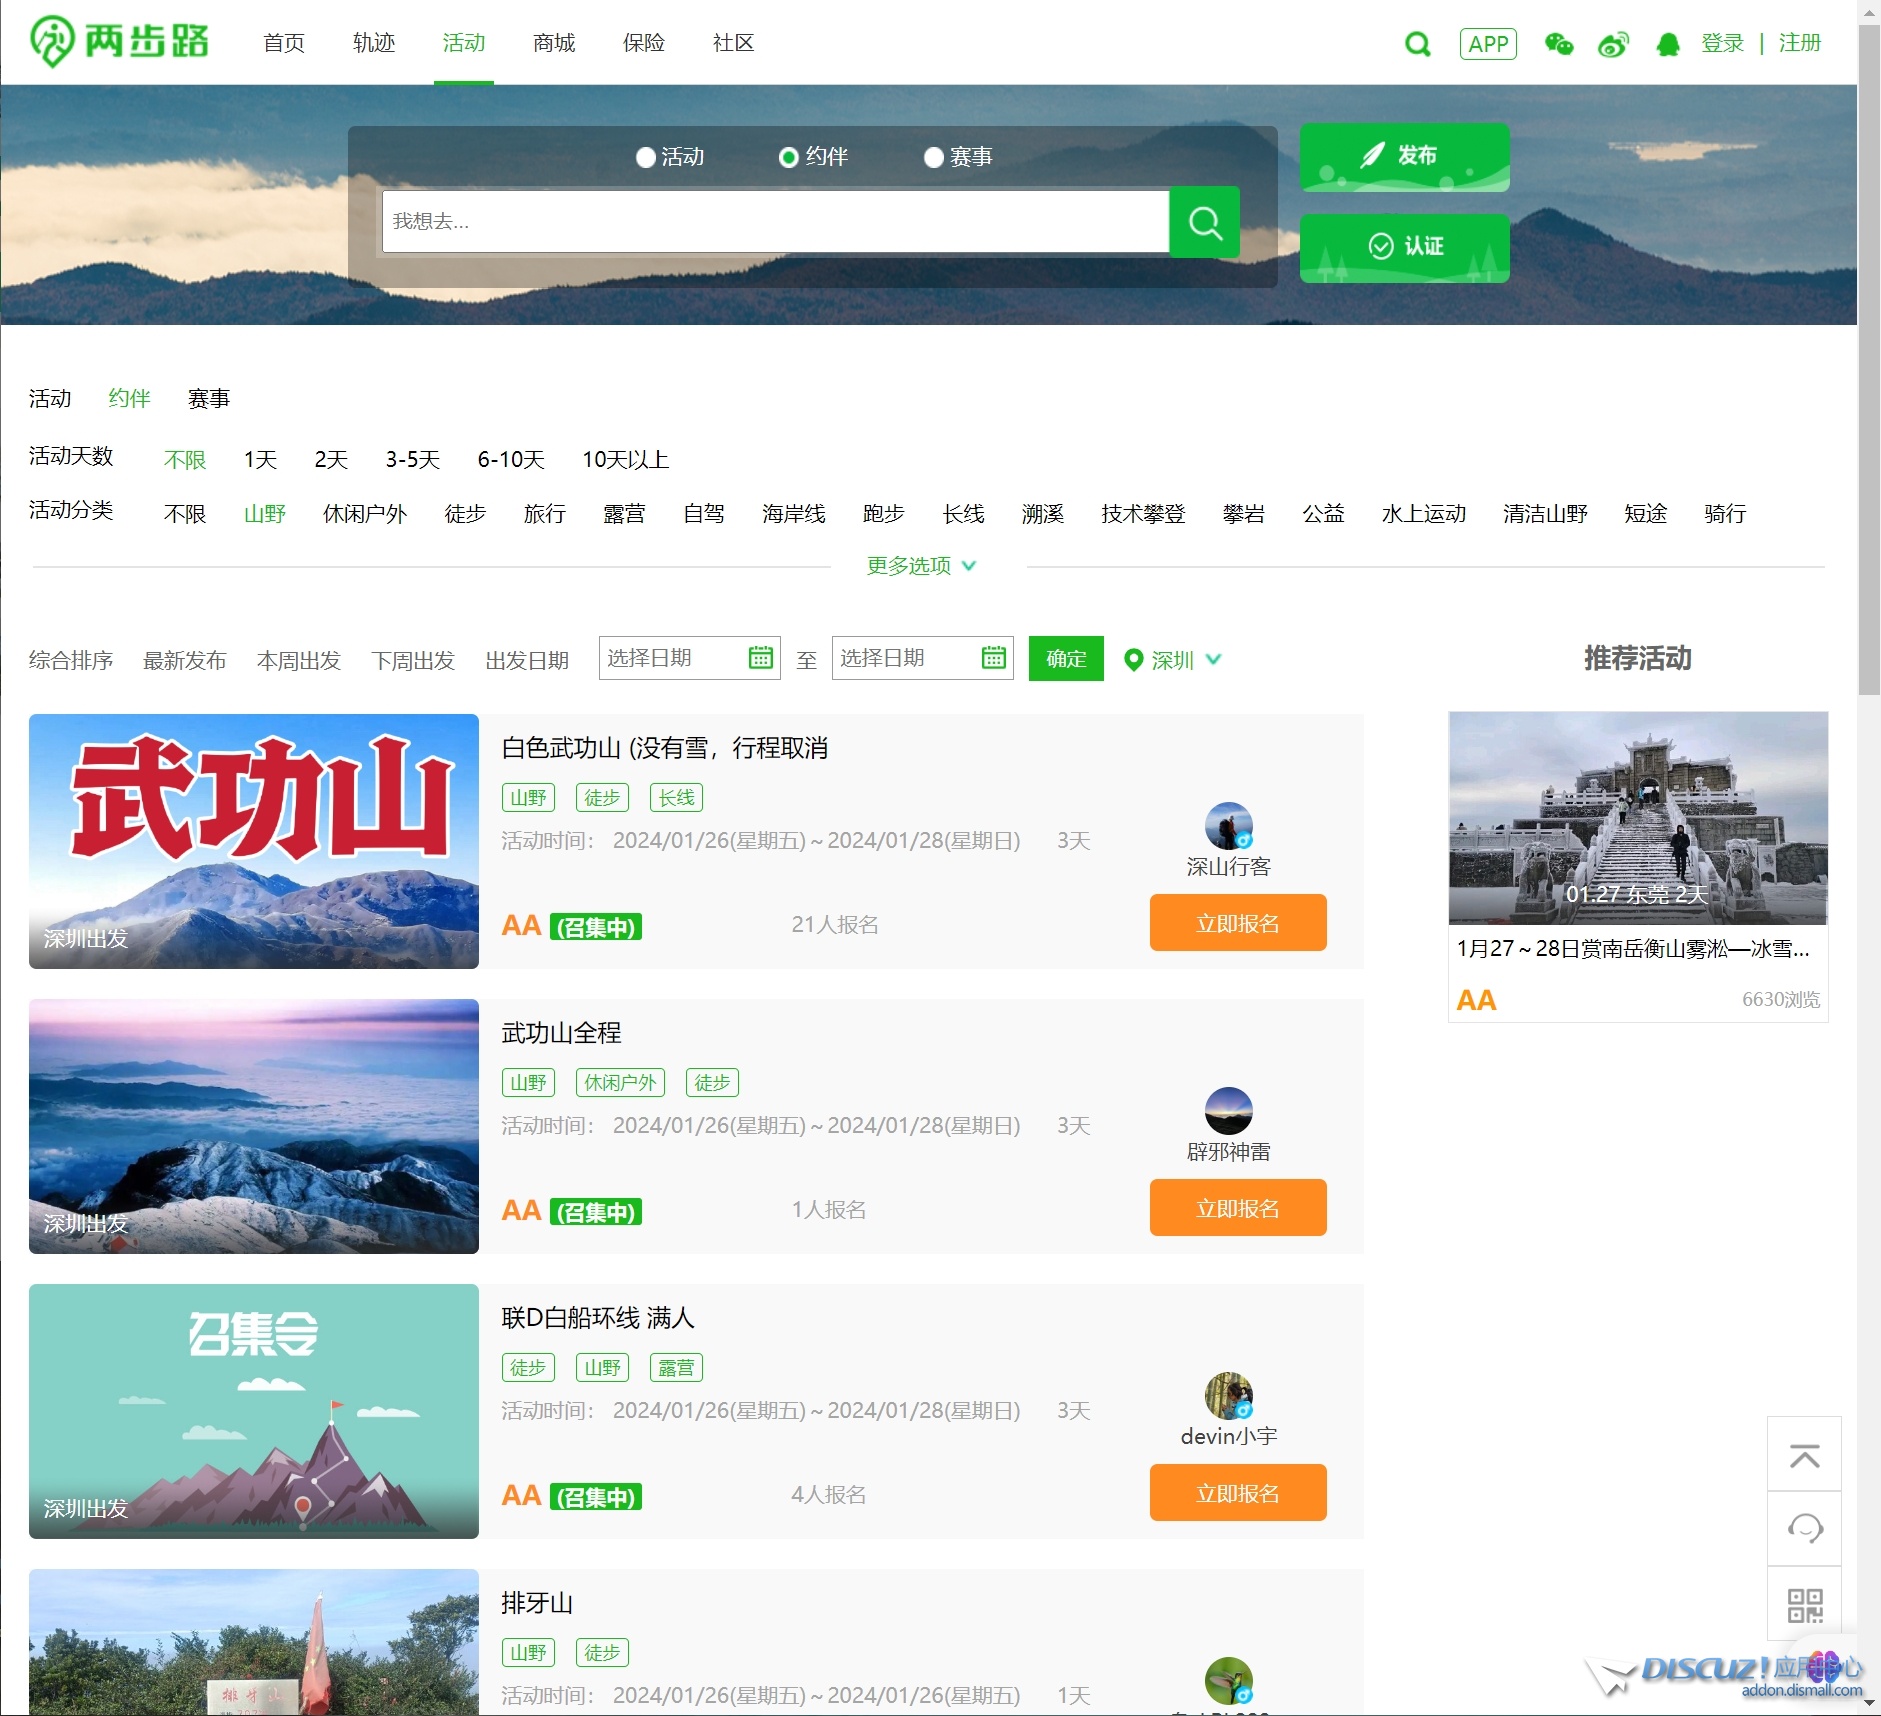Switch to the 商城 nav tab

[x=554, y=43]
